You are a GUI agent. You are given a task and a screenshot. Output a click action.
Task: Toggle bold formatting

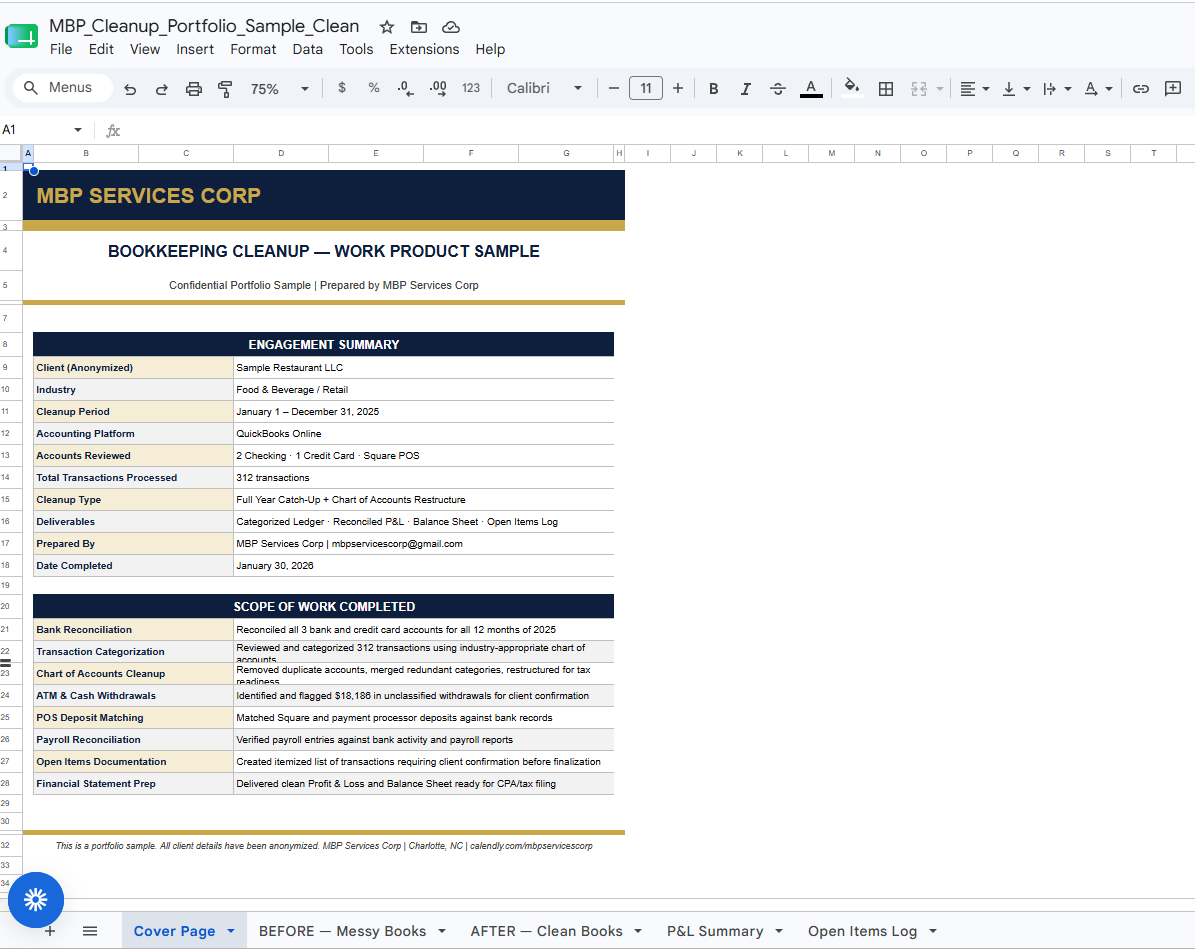[713, 88]
